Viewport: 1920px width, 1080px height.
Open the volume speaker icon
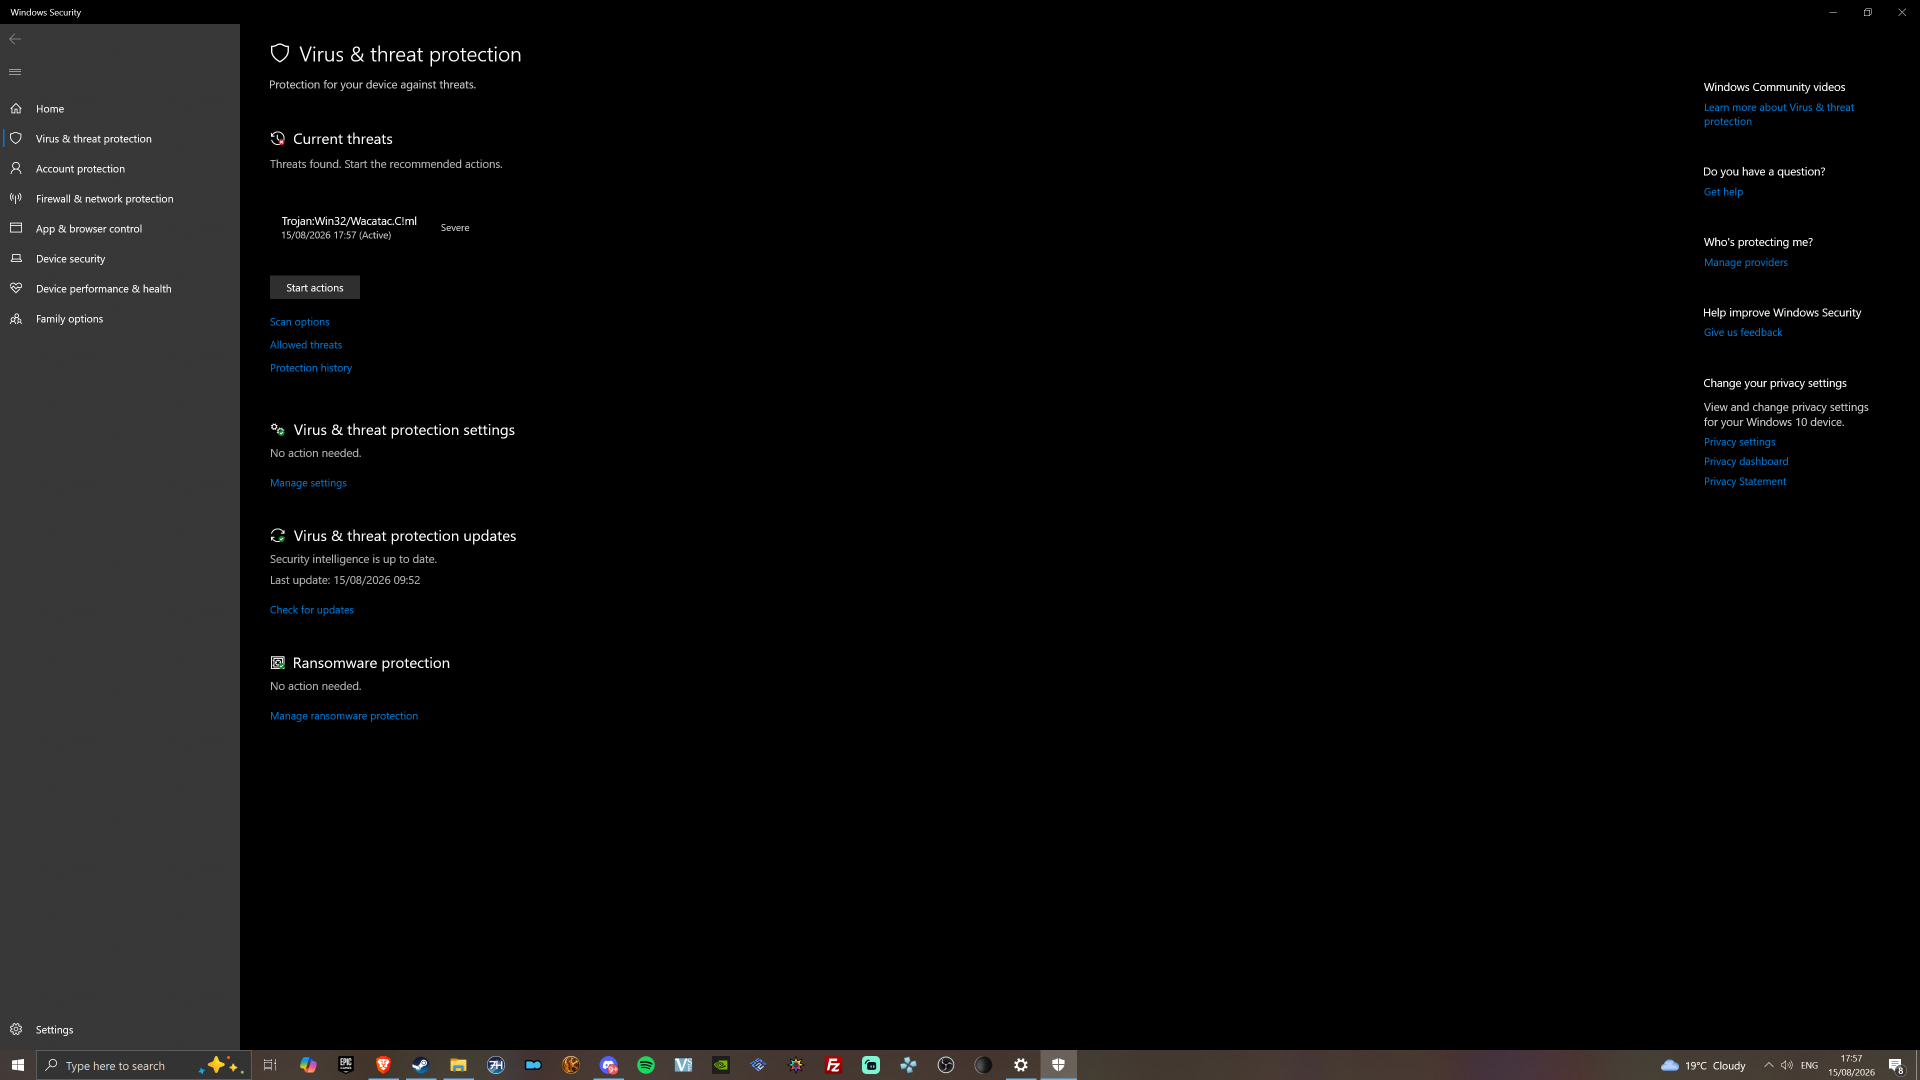tap(1787, 1065)
